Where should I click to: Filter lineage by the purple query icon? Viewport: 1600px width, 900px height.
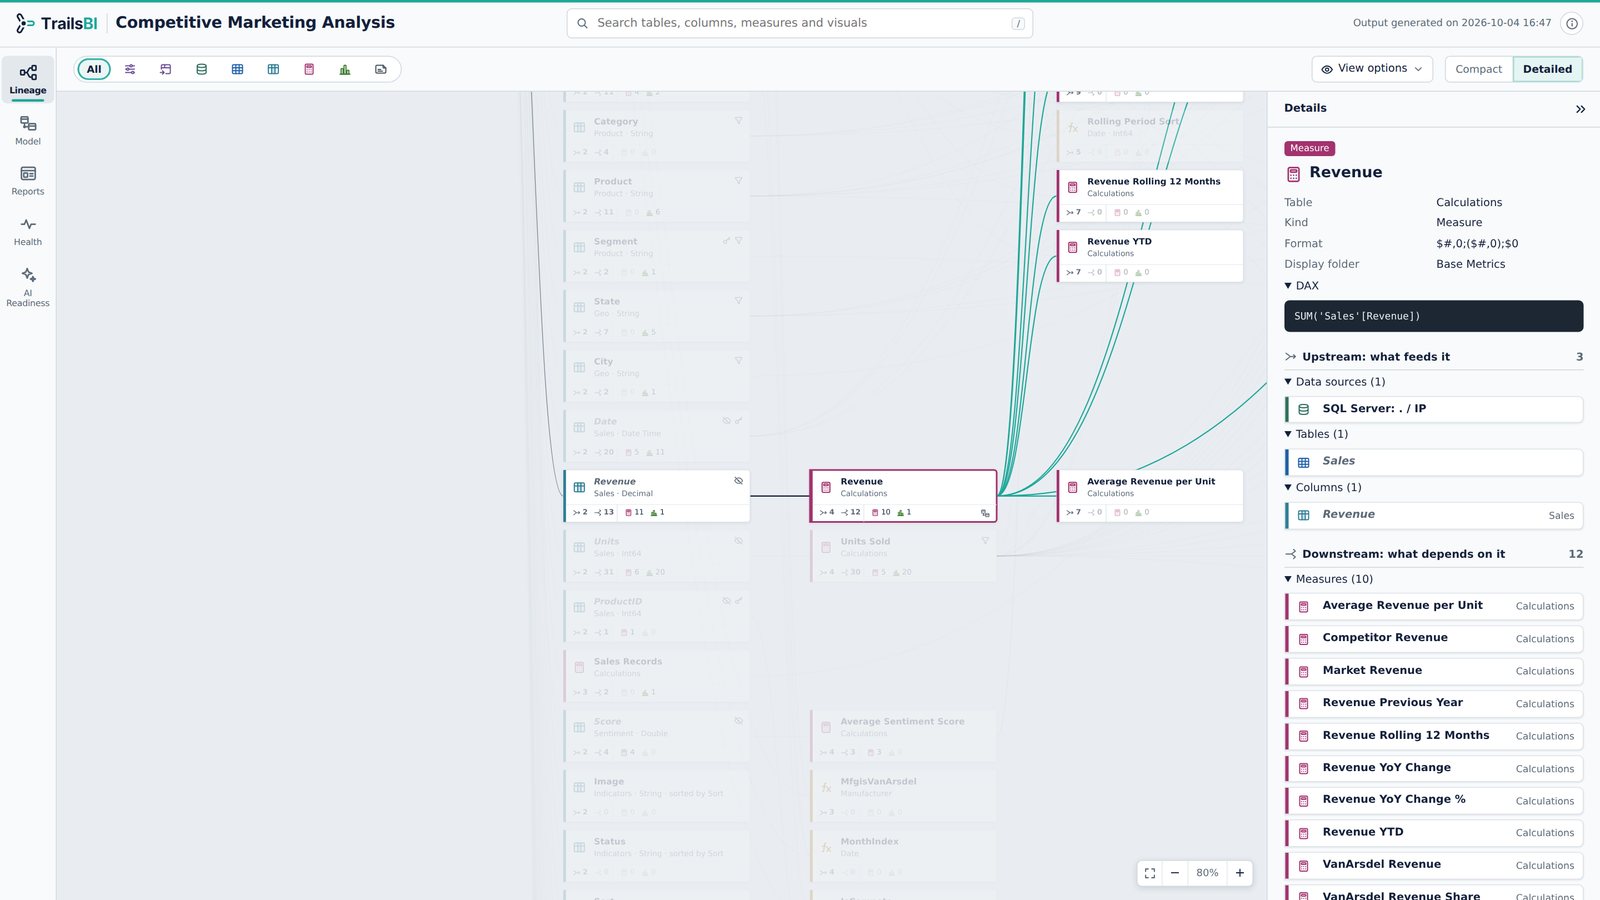(166, 69)
